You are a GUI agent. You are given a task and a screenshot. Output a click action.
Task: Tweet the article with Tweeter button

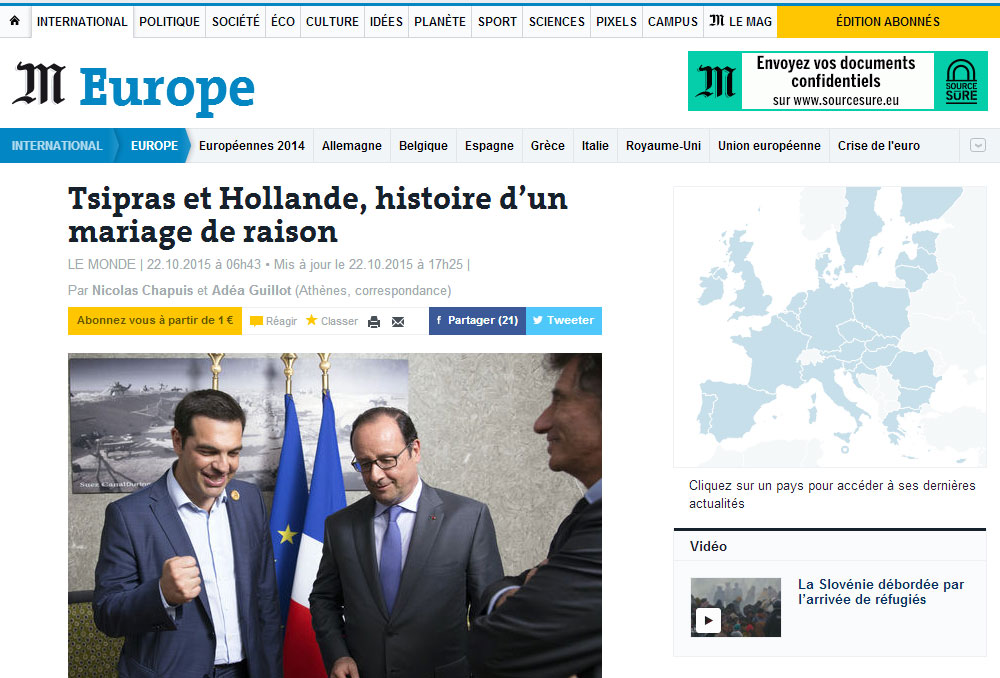(564, 320)
